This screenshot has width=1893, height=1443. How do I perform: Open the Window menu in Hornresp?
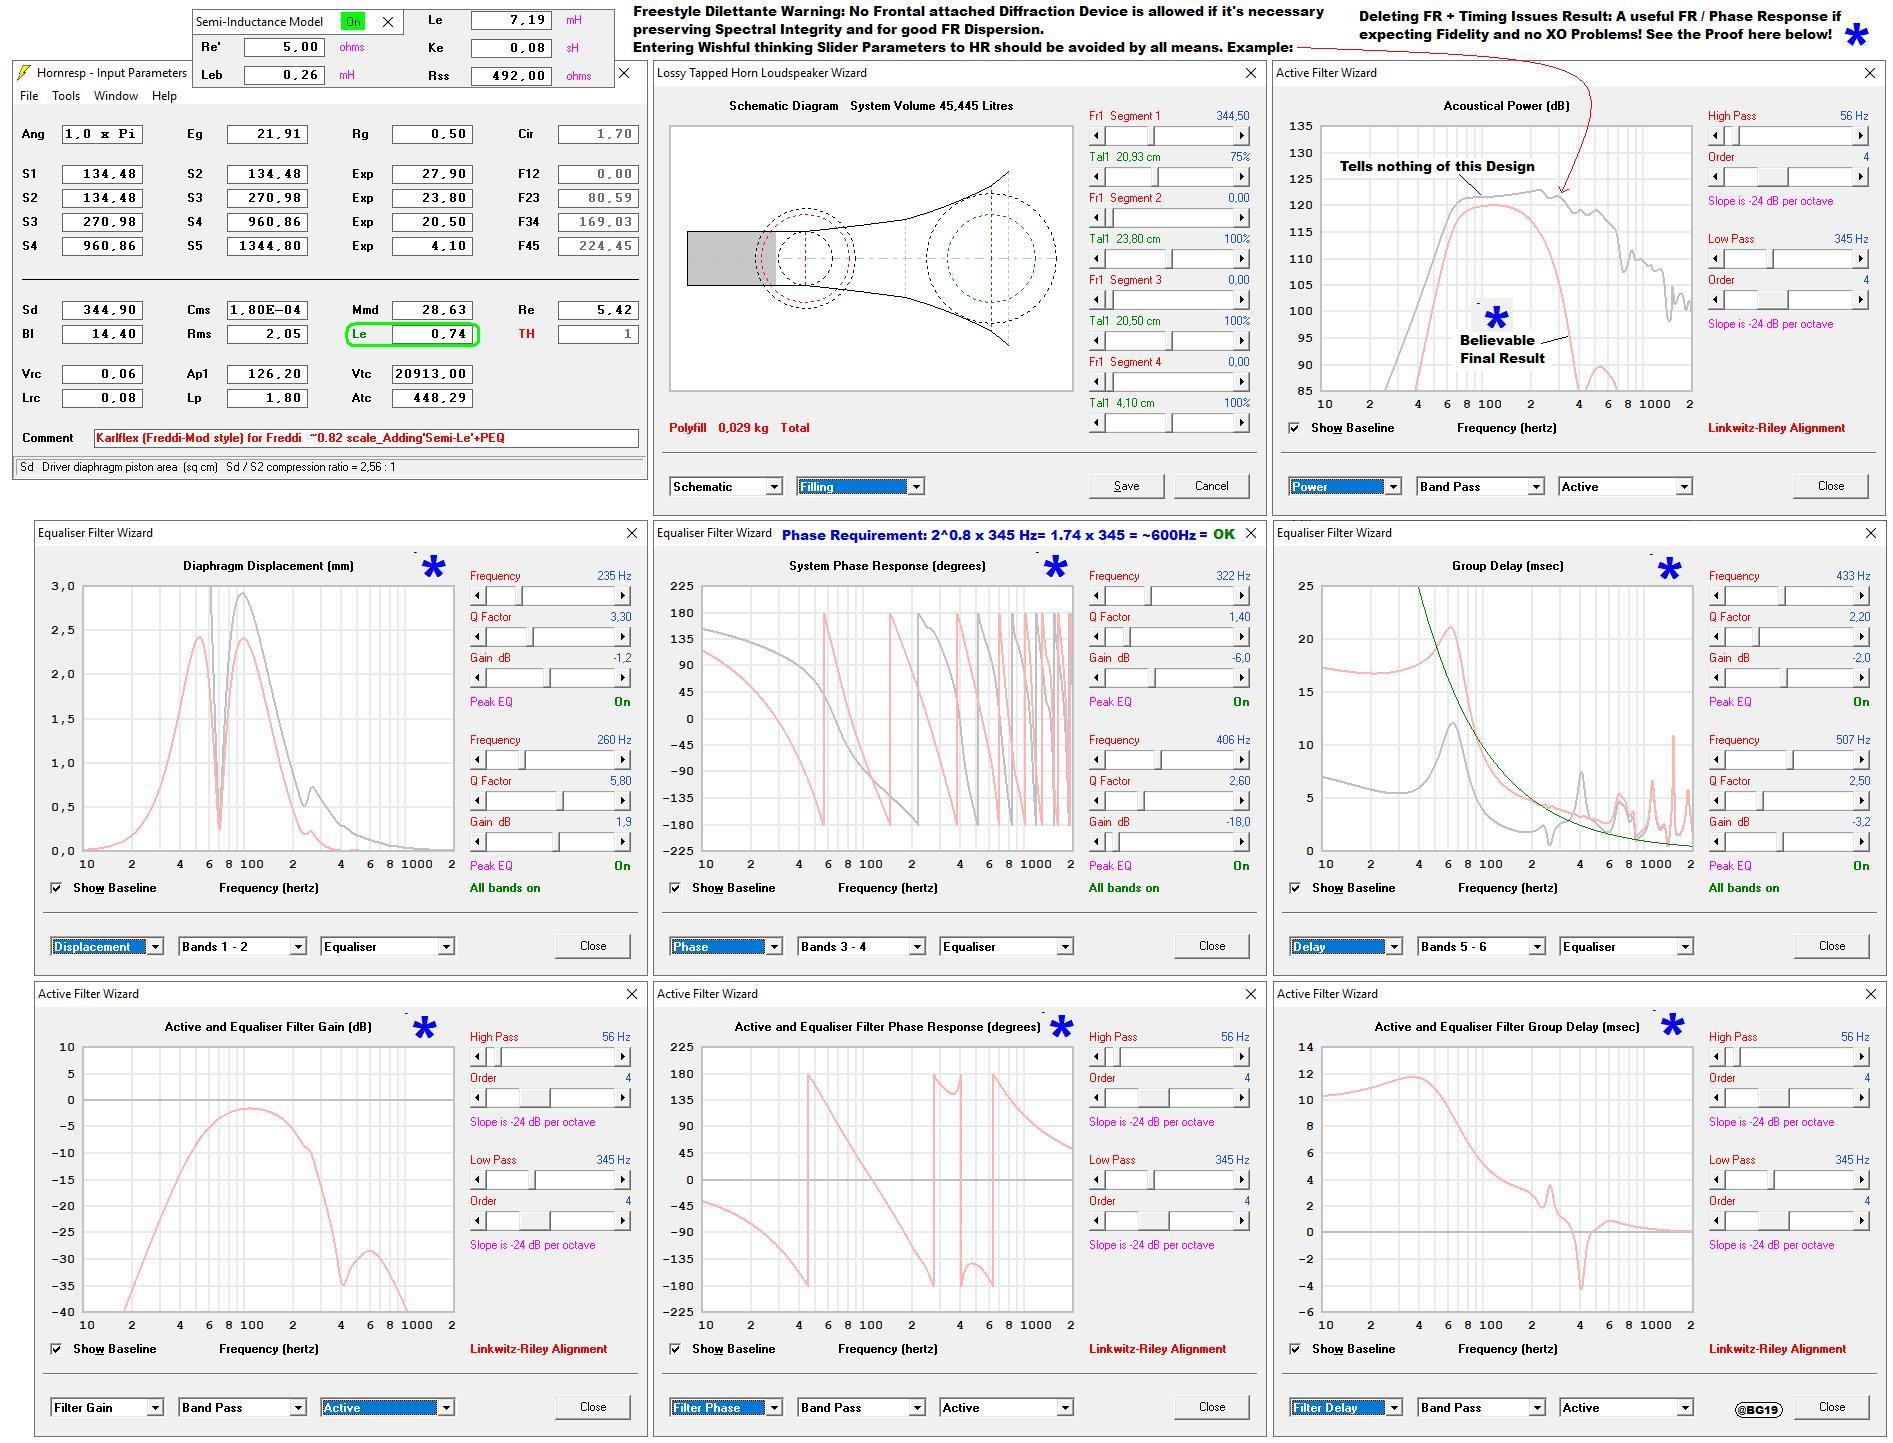pyautogui.click(x=116, y=96)
